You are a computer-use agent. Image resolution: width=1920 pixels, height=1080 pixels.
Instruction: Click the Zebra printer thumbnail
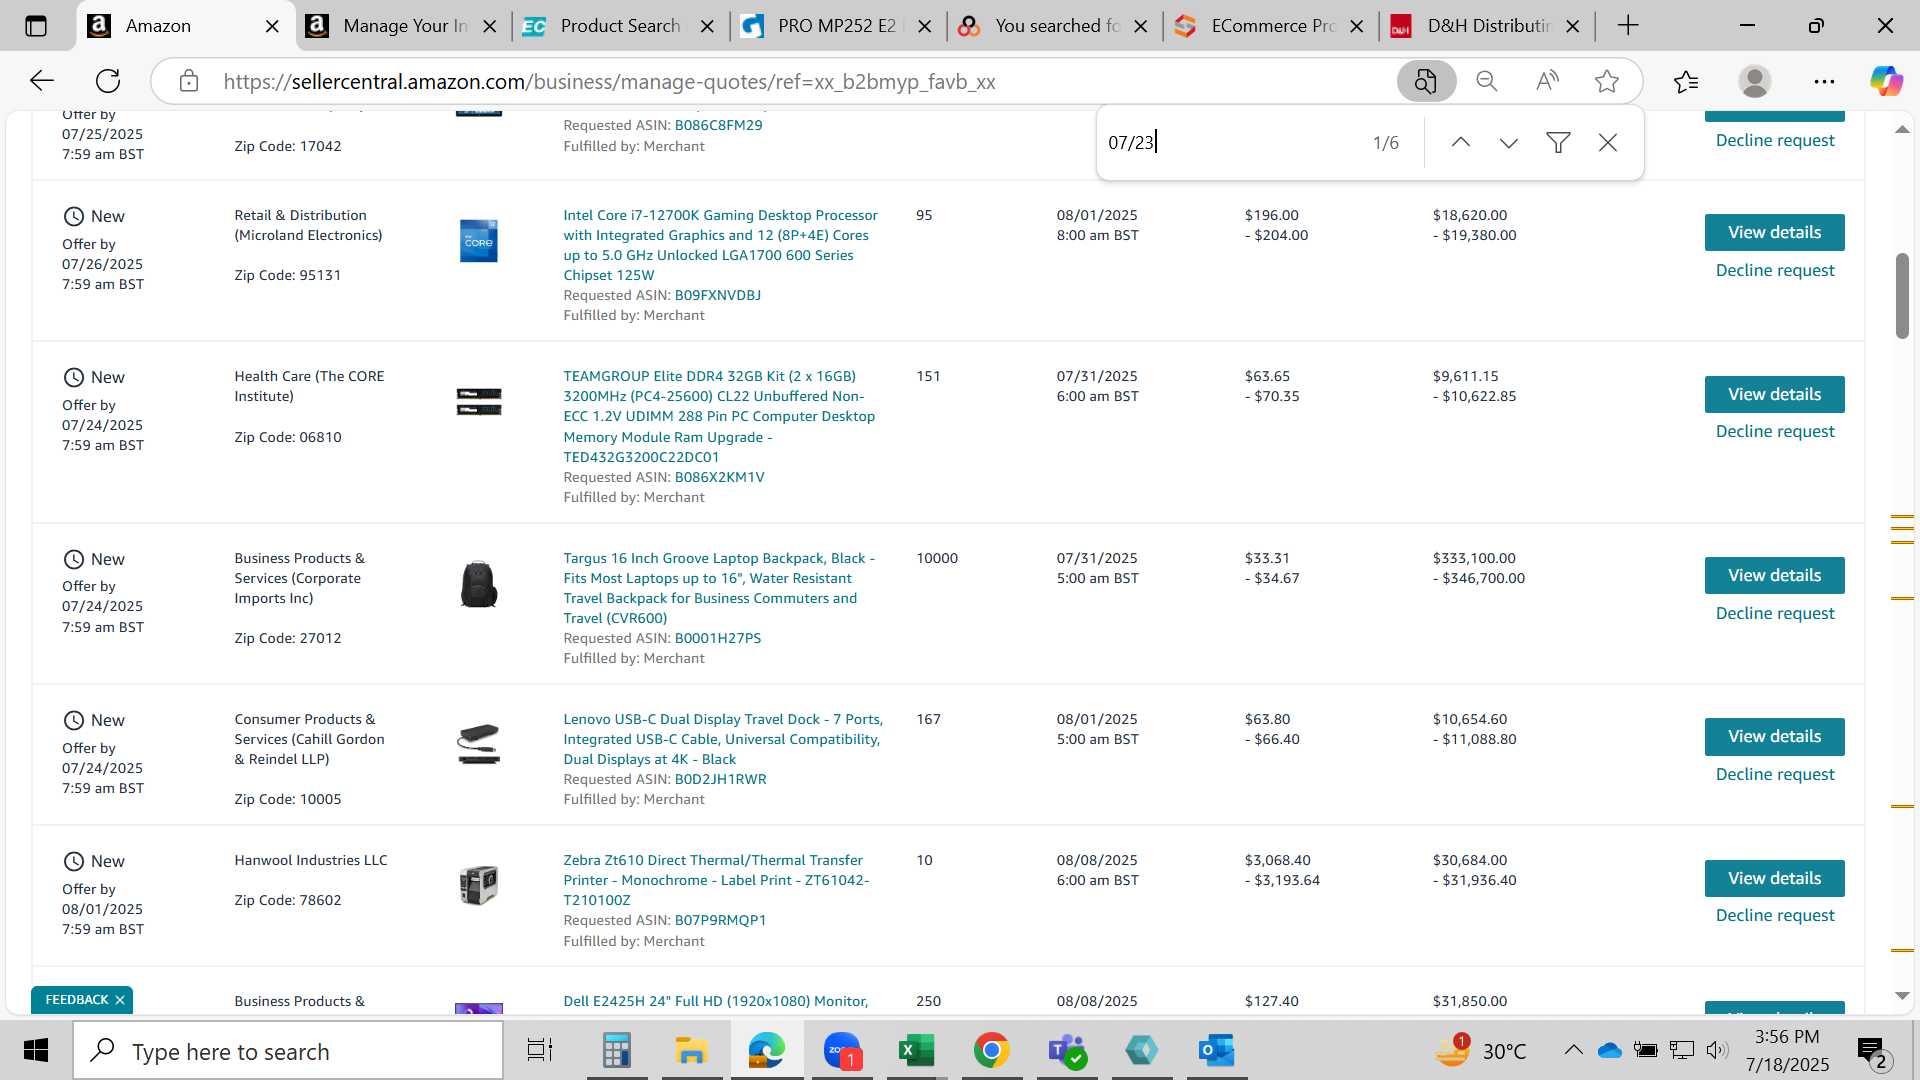[478, 885]
